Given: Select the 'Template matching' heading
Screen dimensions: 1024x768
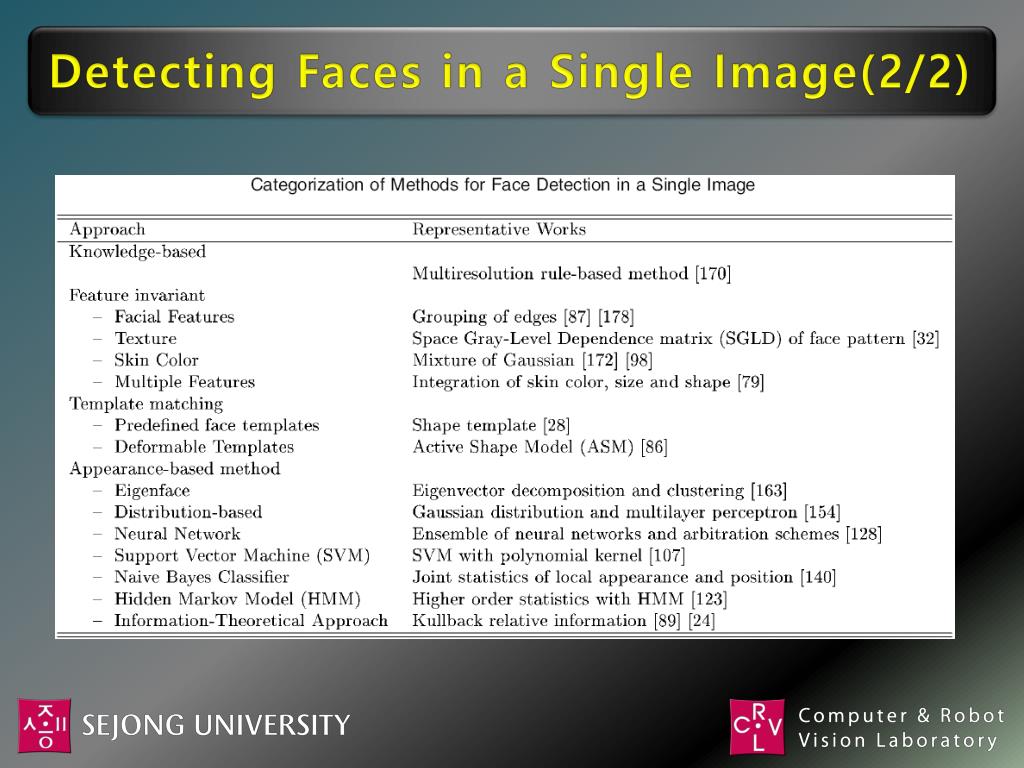Looking at the screenshot, I should tap(146, 404).
